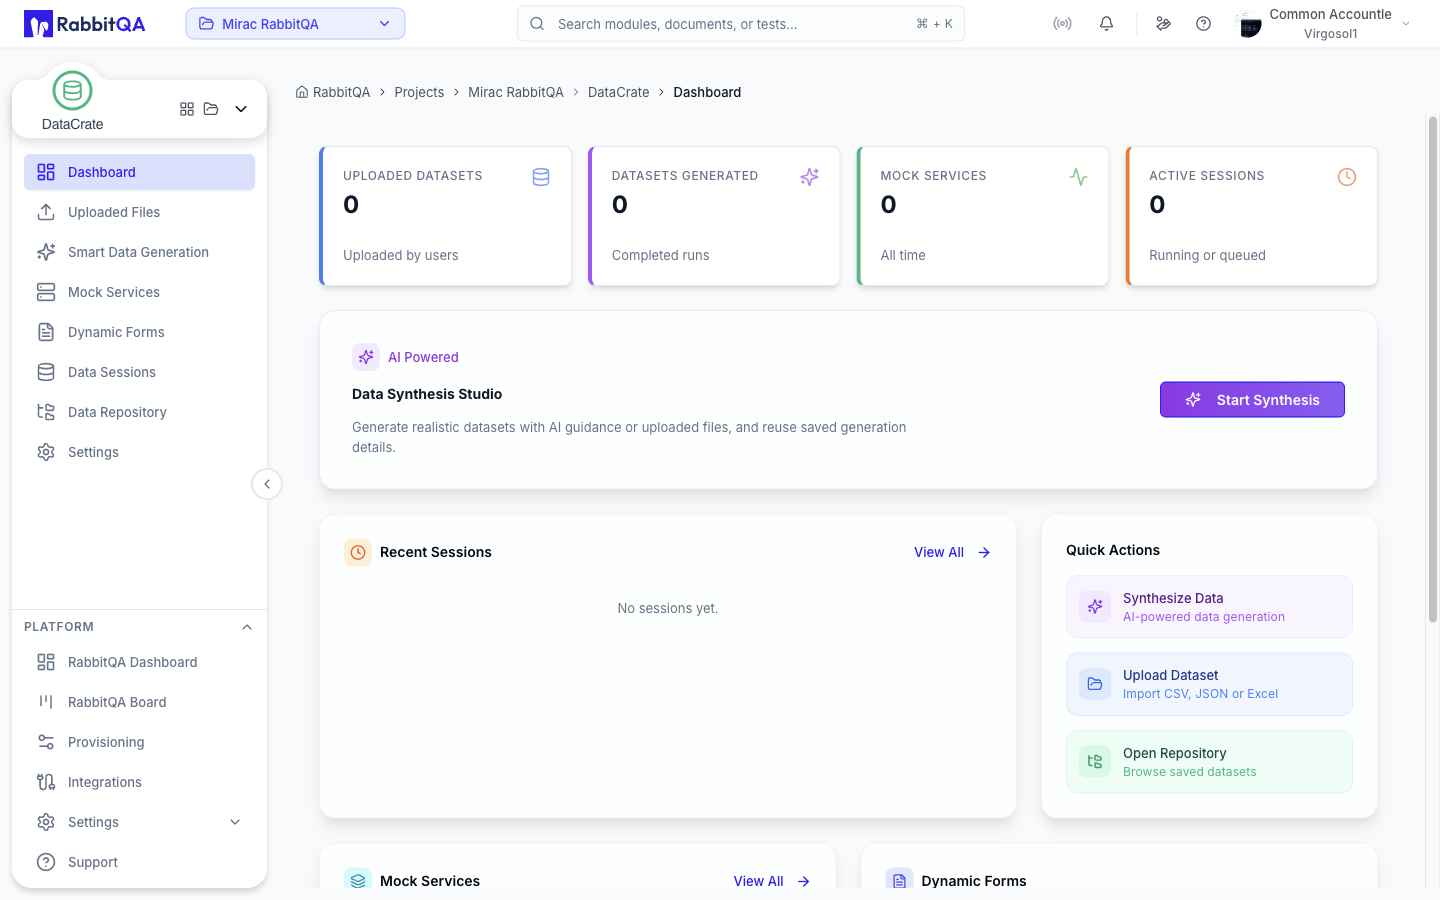Click the Mock Services layers icon
1440x900 pixels.
[x=358, y=880]
